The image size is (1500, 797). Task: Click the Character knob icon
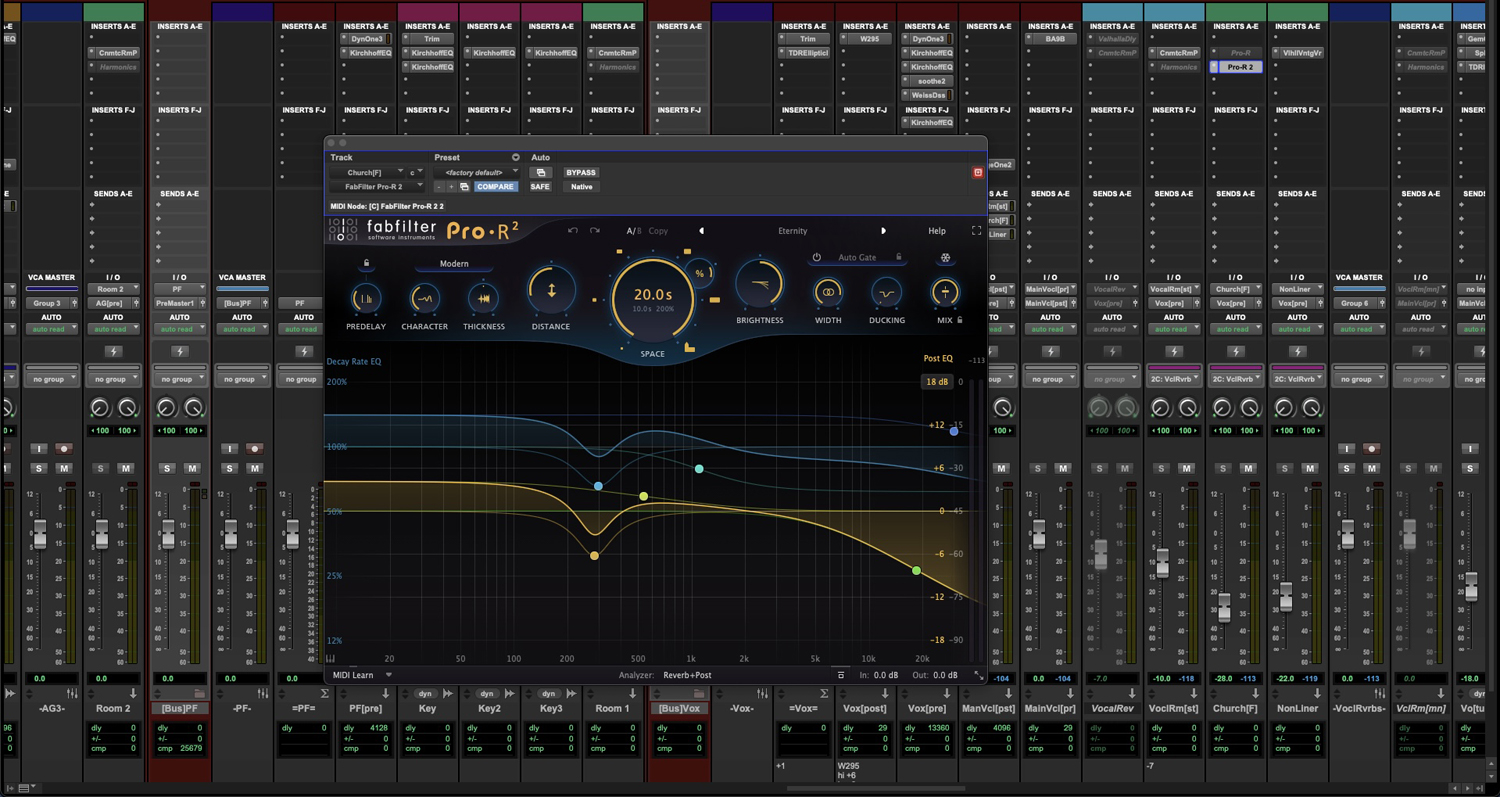click(424, 298)
